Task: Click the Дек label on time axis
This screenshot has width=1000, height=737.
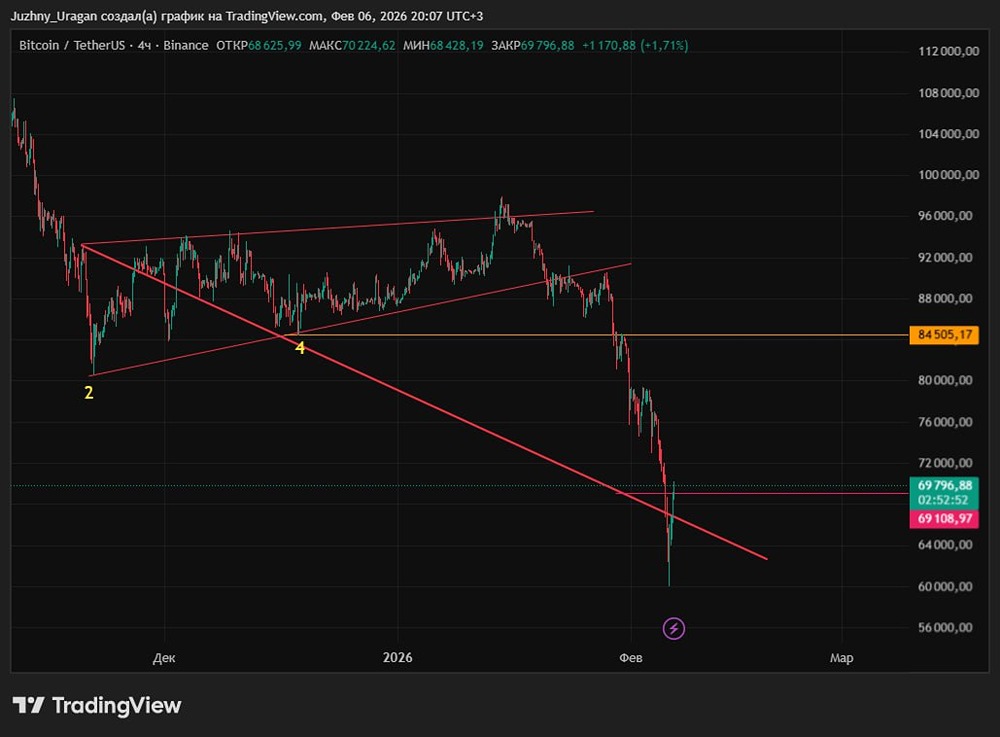Action: tap(164, 658)
